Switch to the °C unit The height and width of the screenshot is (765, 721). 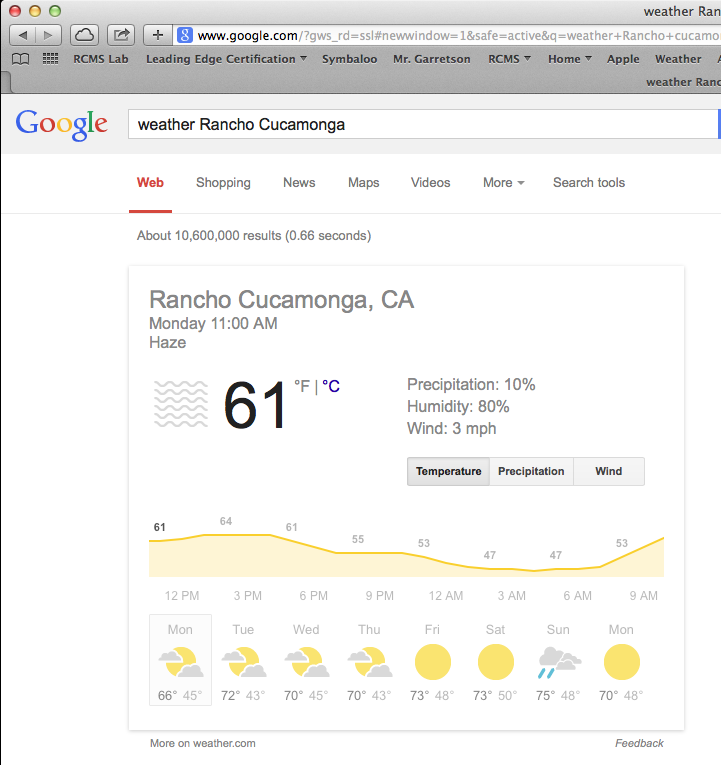point(331,386)
